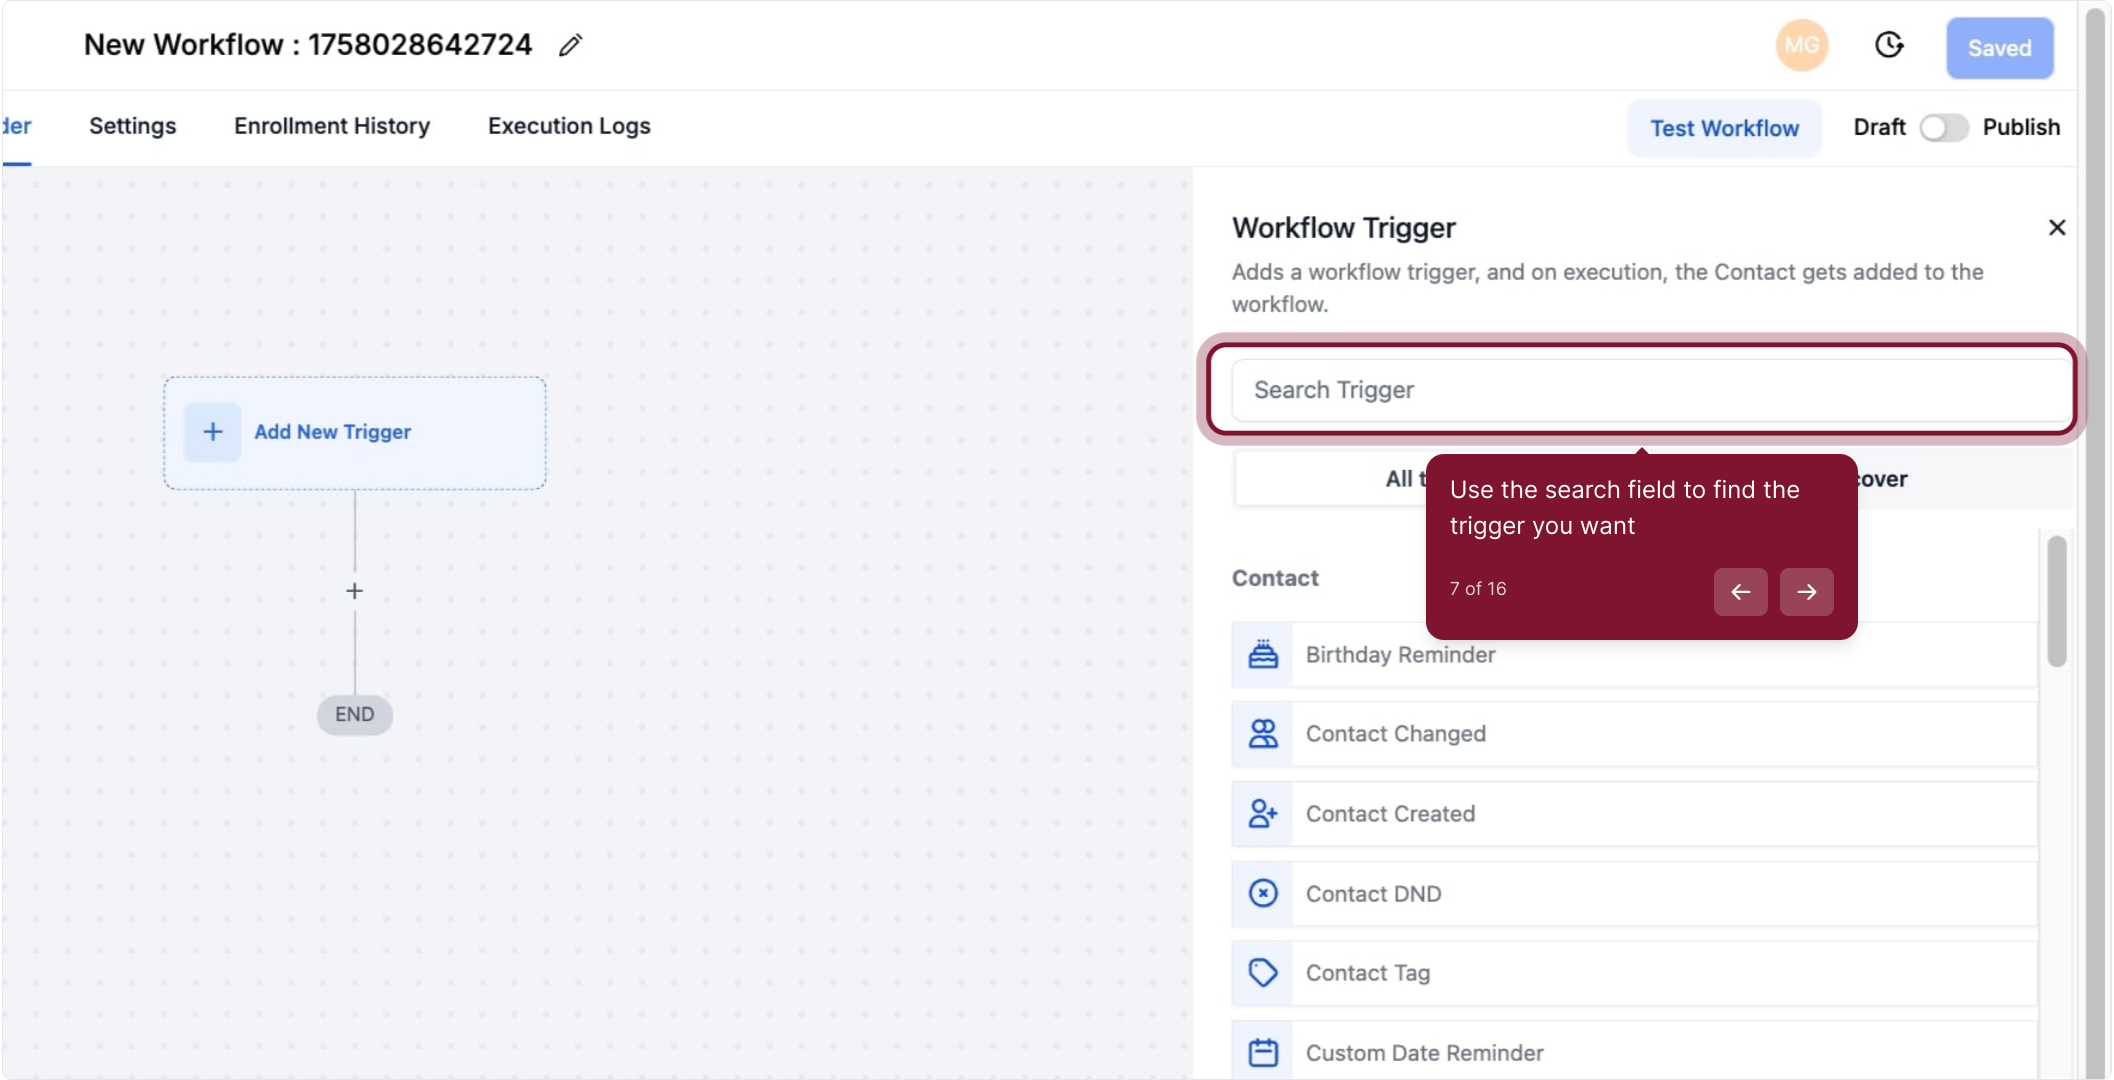Go to previous tour step arrow
The height and width of the screenshot is (1080, 2114).
(1740, 592)
